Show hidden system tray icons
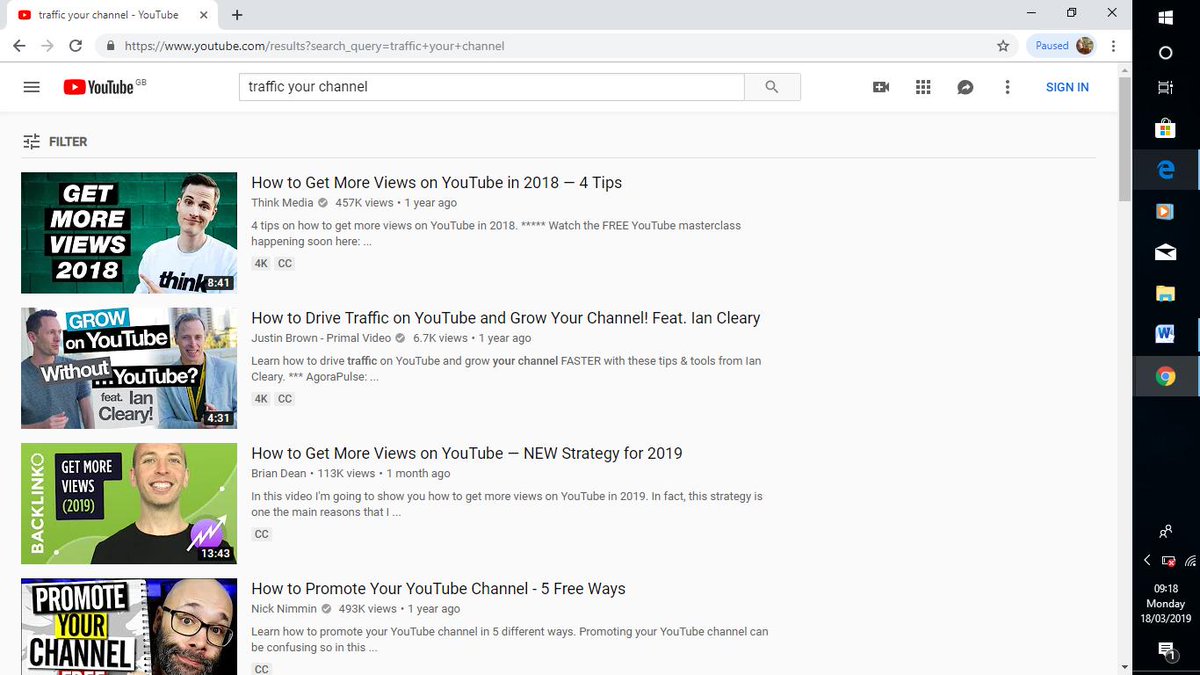1200x675 pixels. coord(1147,561)
